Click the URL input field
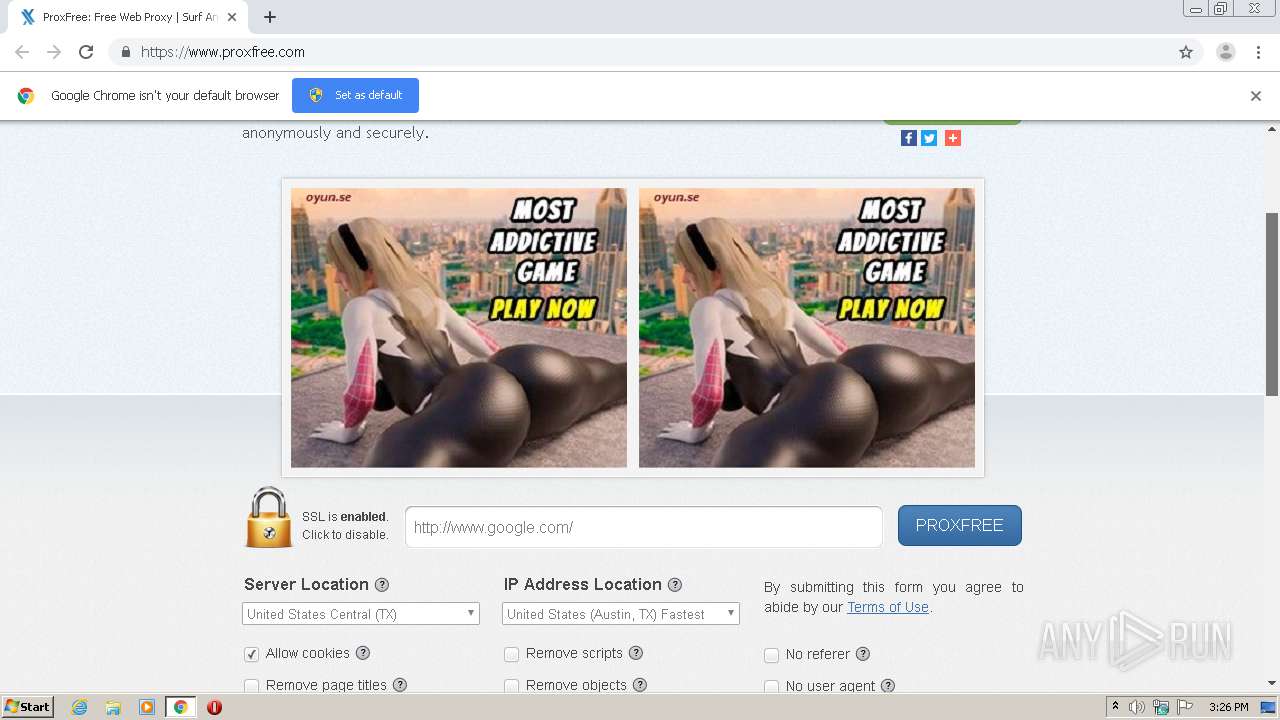1280x720 pixels. coord(644,527)
